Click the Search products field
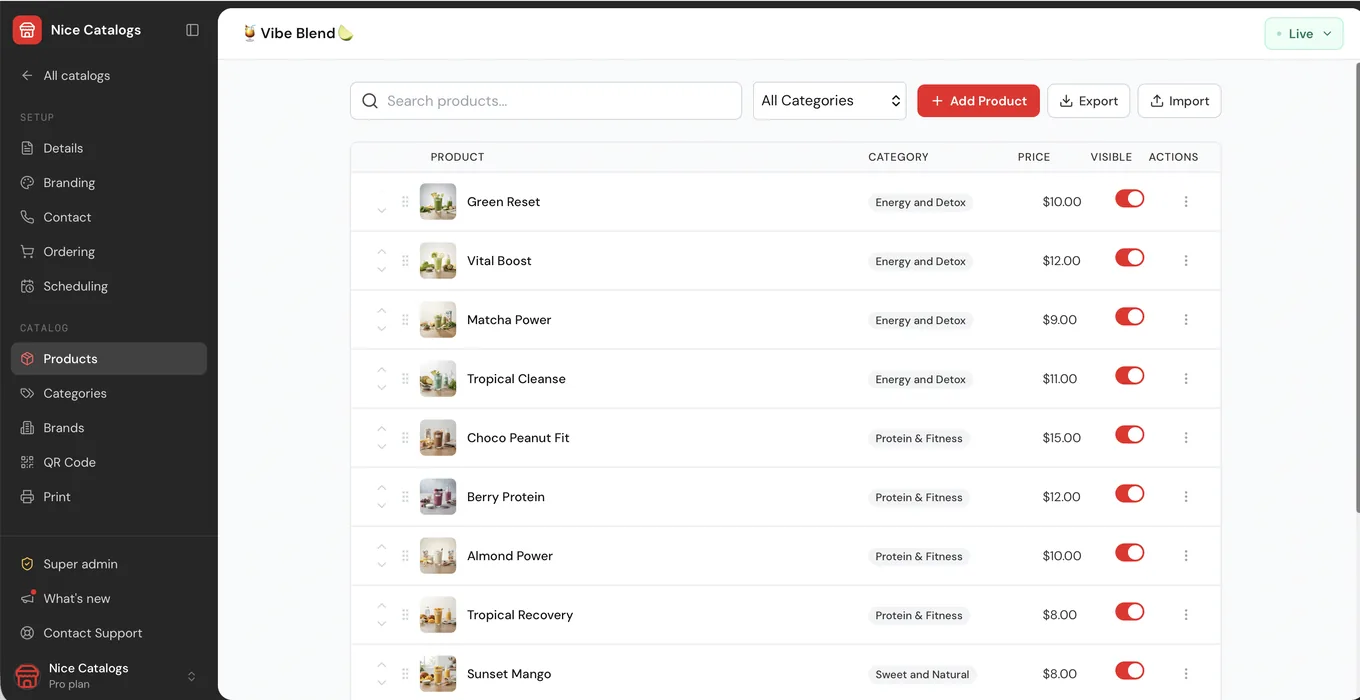1360x700 pixels. pyautogui.click(x=546, y=101)
